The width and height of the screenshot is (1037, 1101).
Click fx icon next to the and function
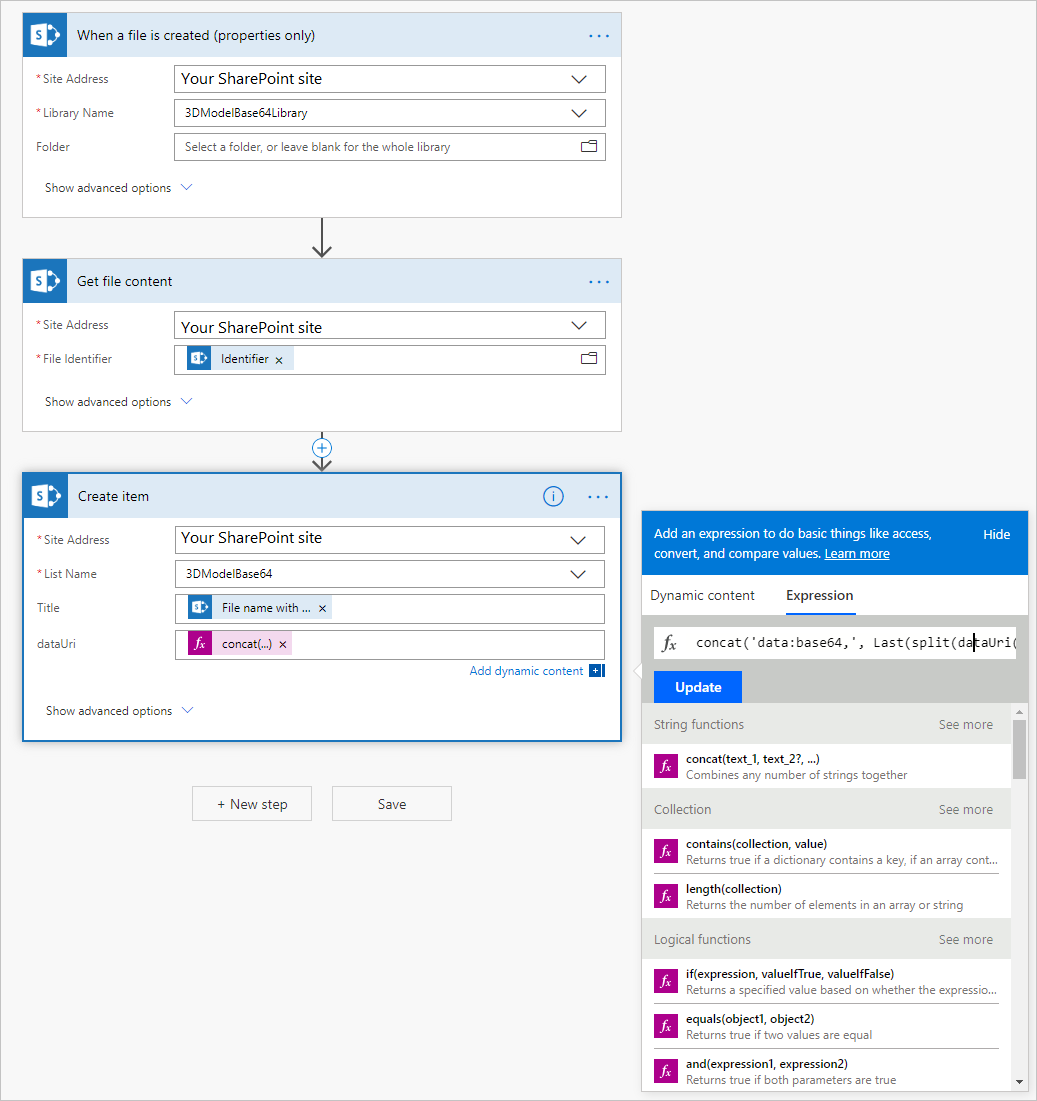(666, 1071)
